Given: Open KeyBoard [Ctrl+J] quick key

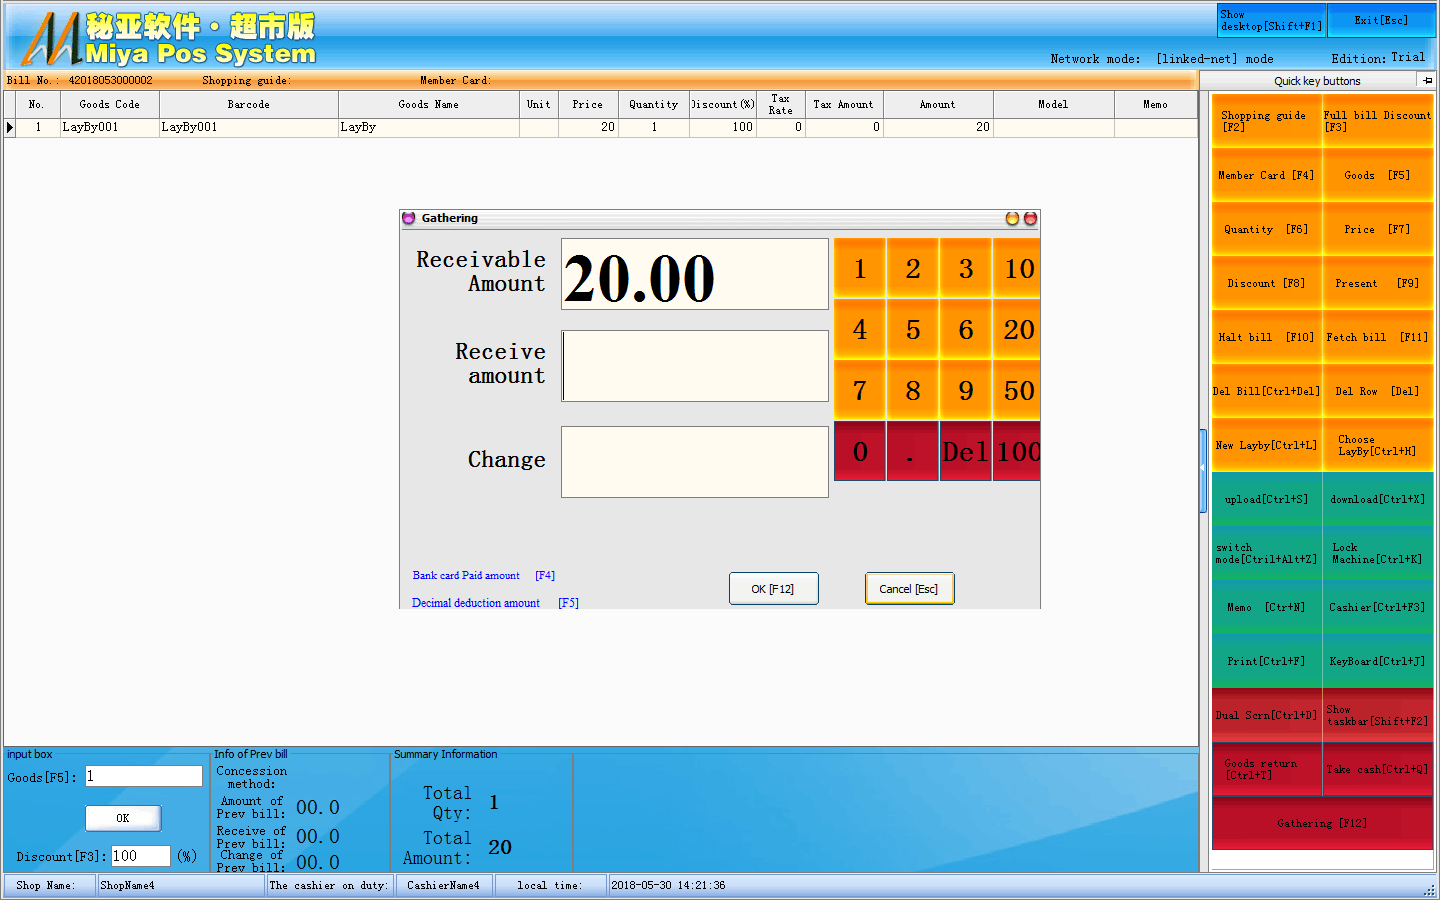Looking at the screenshot, I should 1377,661.
